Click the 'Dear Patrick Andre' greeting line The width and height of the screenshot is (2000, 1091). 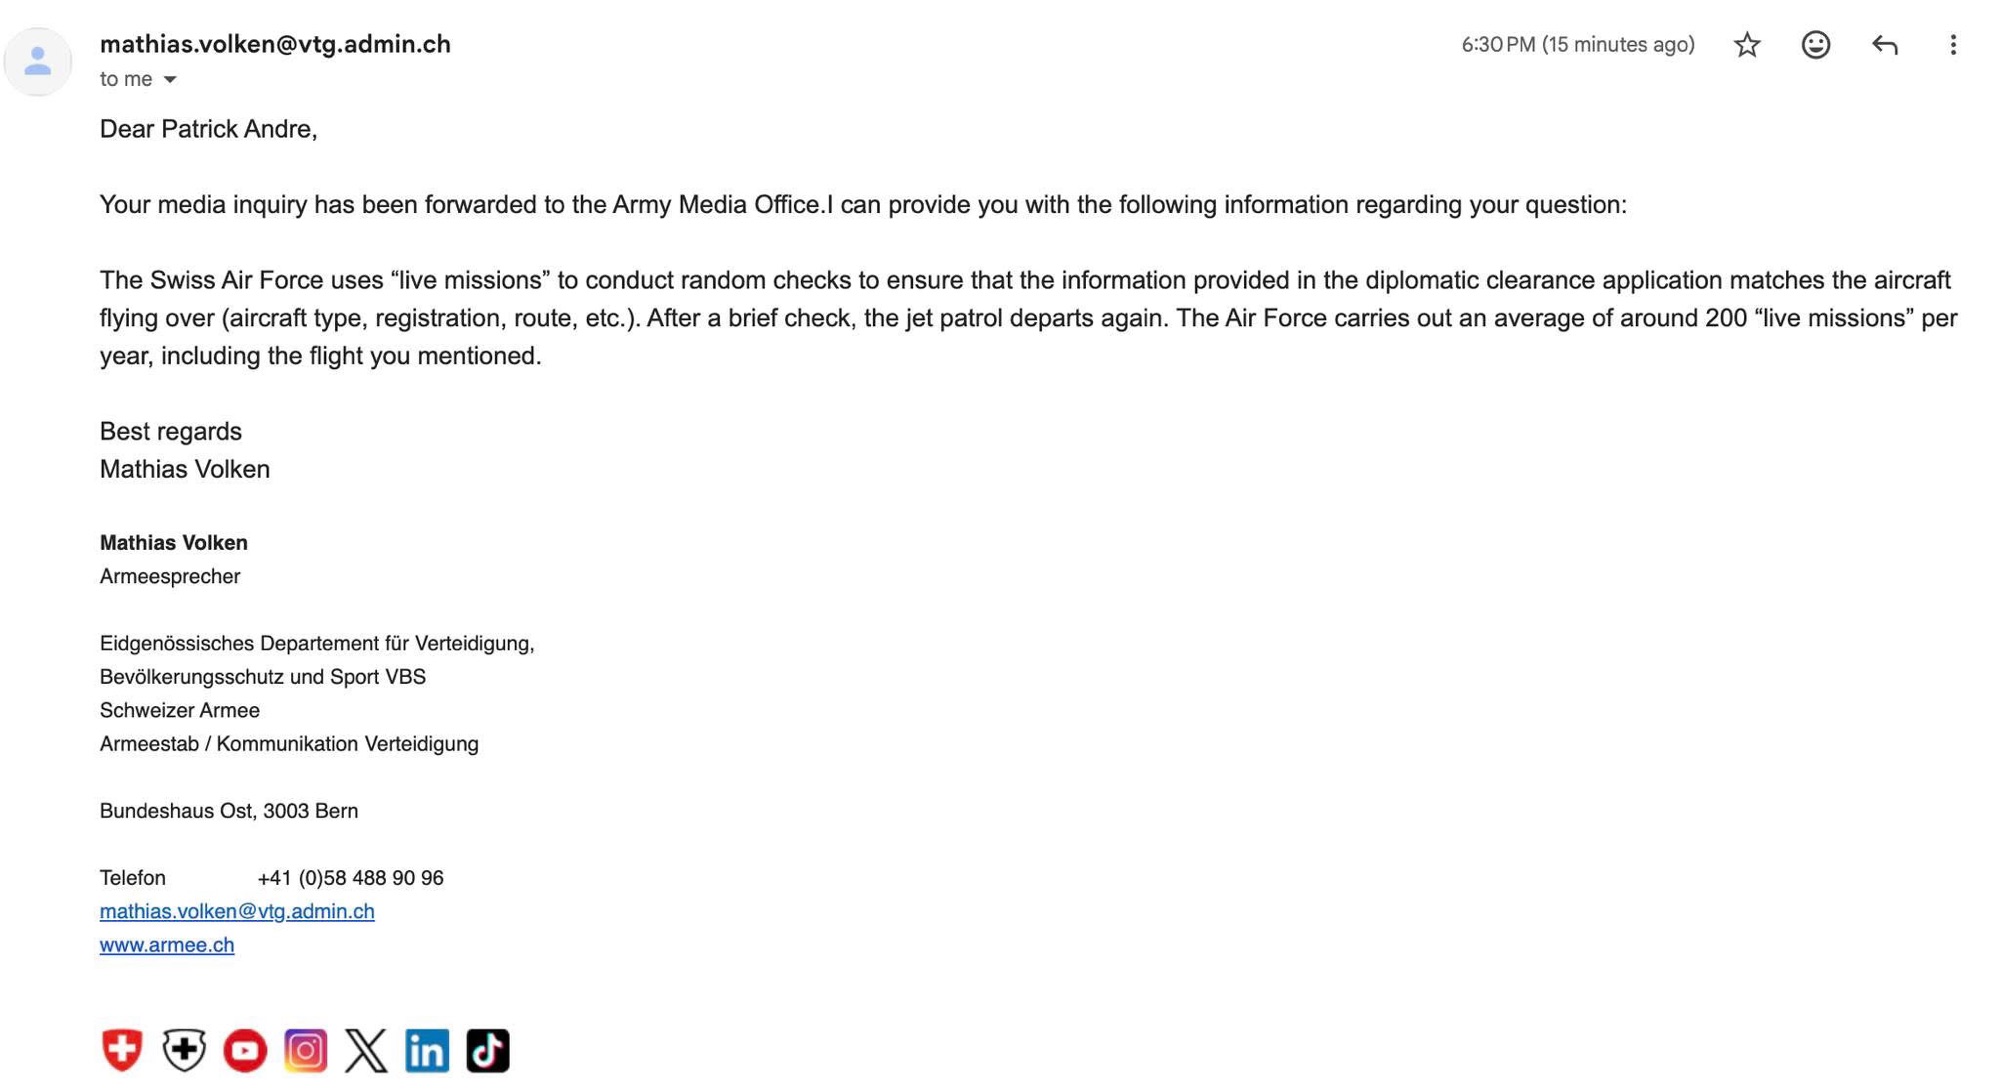[208, 129]
